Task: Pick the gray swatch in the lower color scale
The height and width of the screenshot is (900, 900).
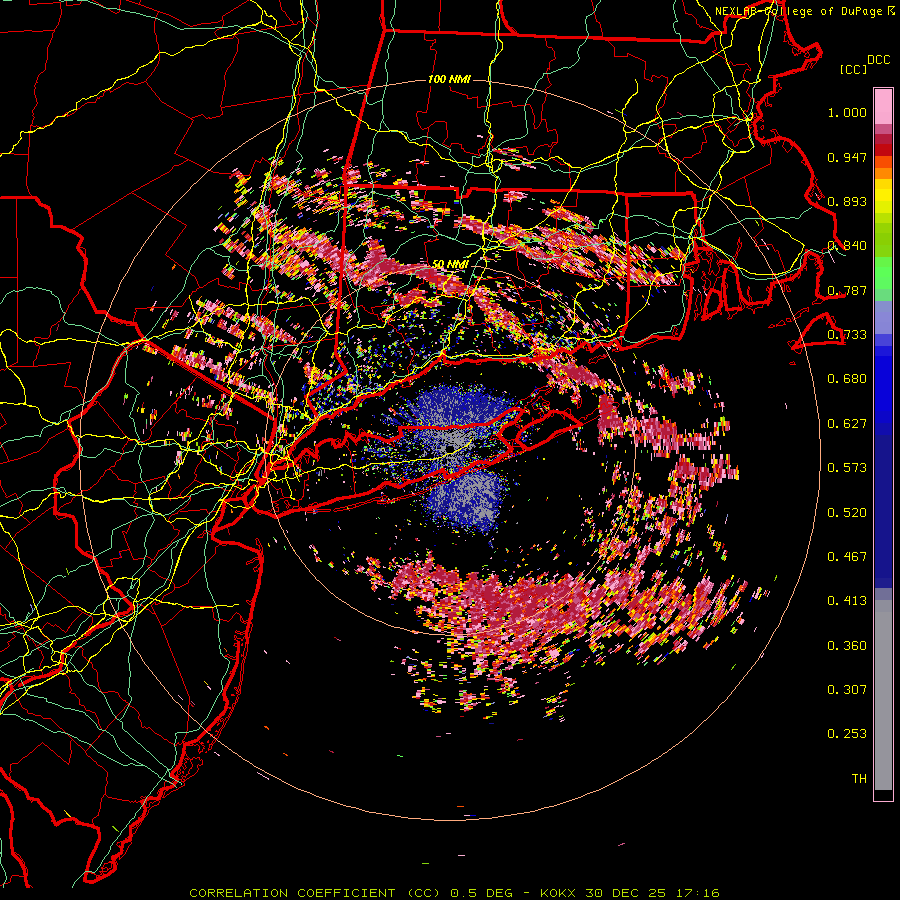Action: pos(883,697)
